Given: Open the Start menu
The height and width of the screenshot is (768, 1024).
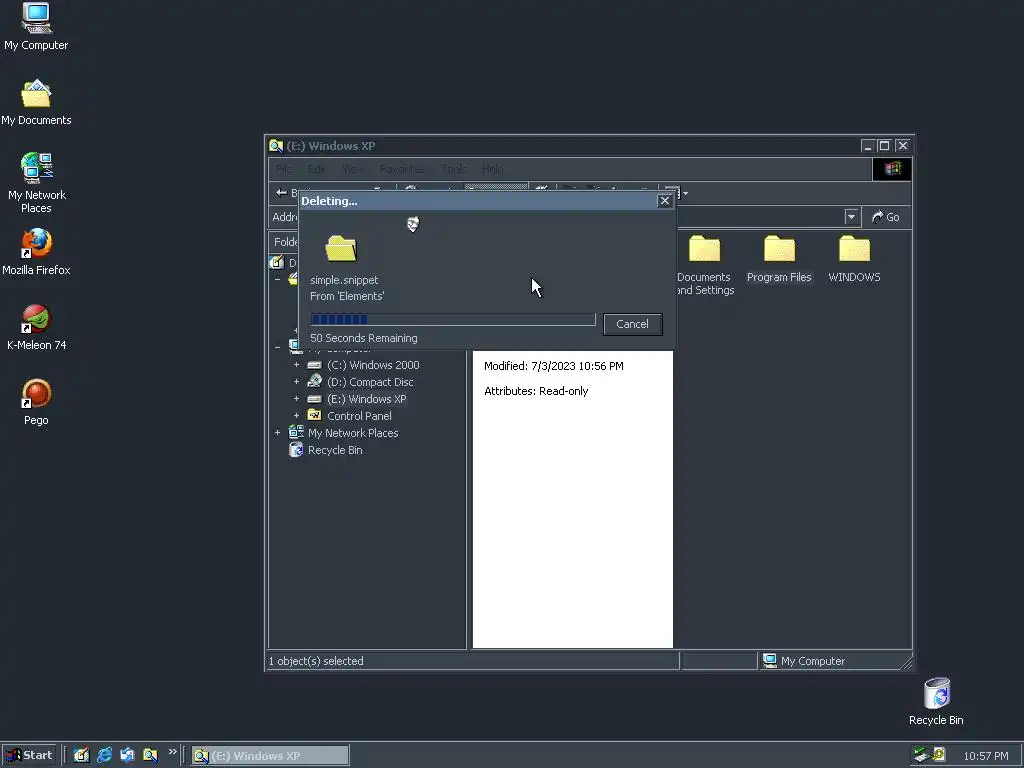Looking at the screenshot, I should (30, 756).
